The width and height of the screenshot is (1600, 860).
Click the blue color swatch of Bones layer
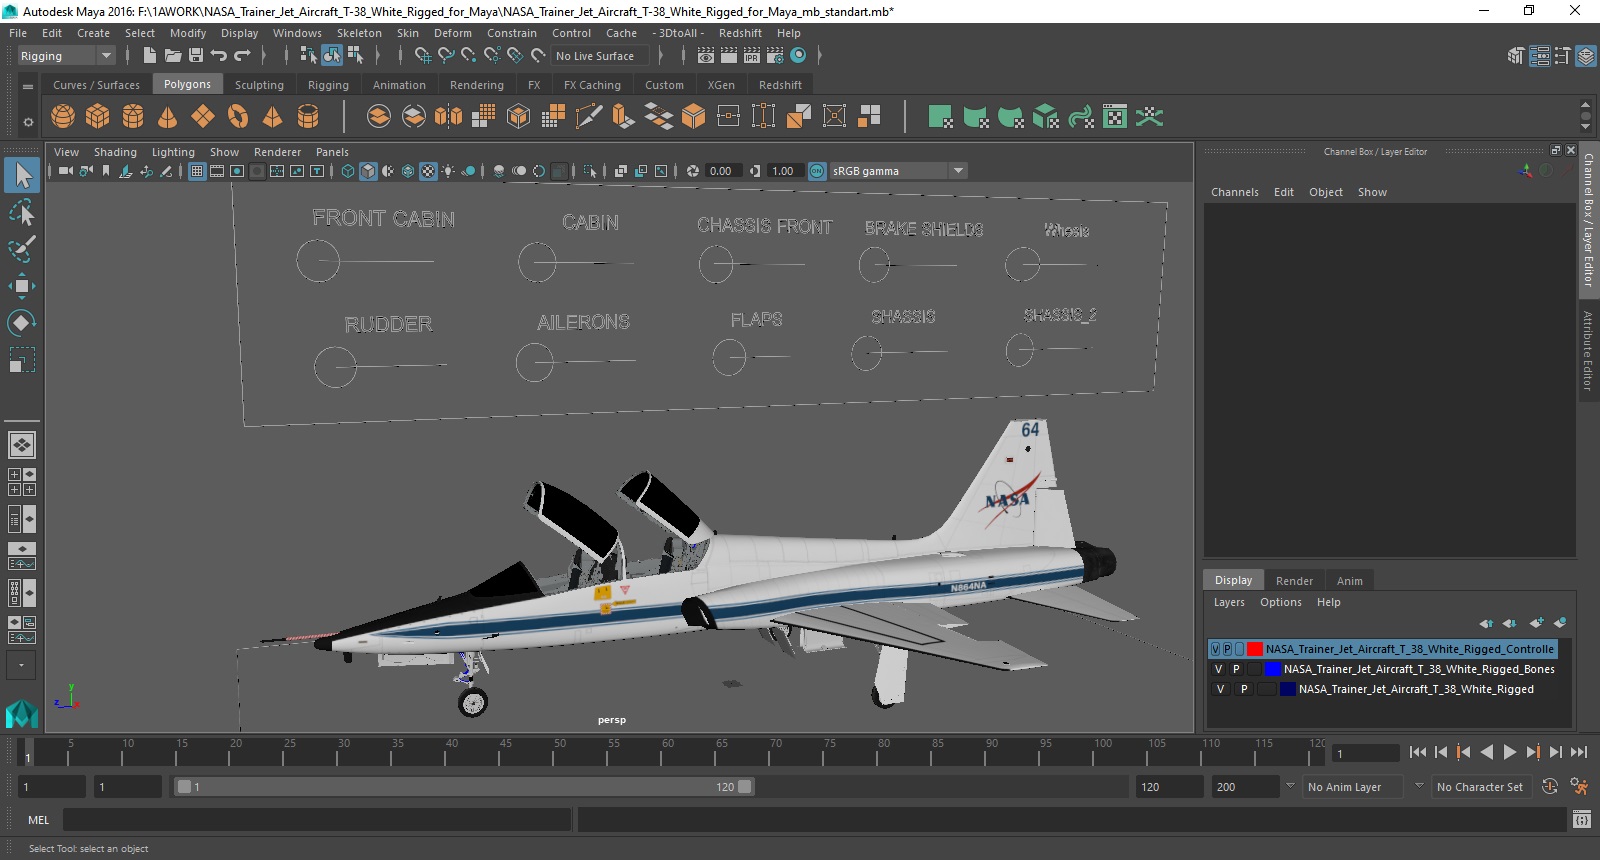click(x=1272, y=669)
